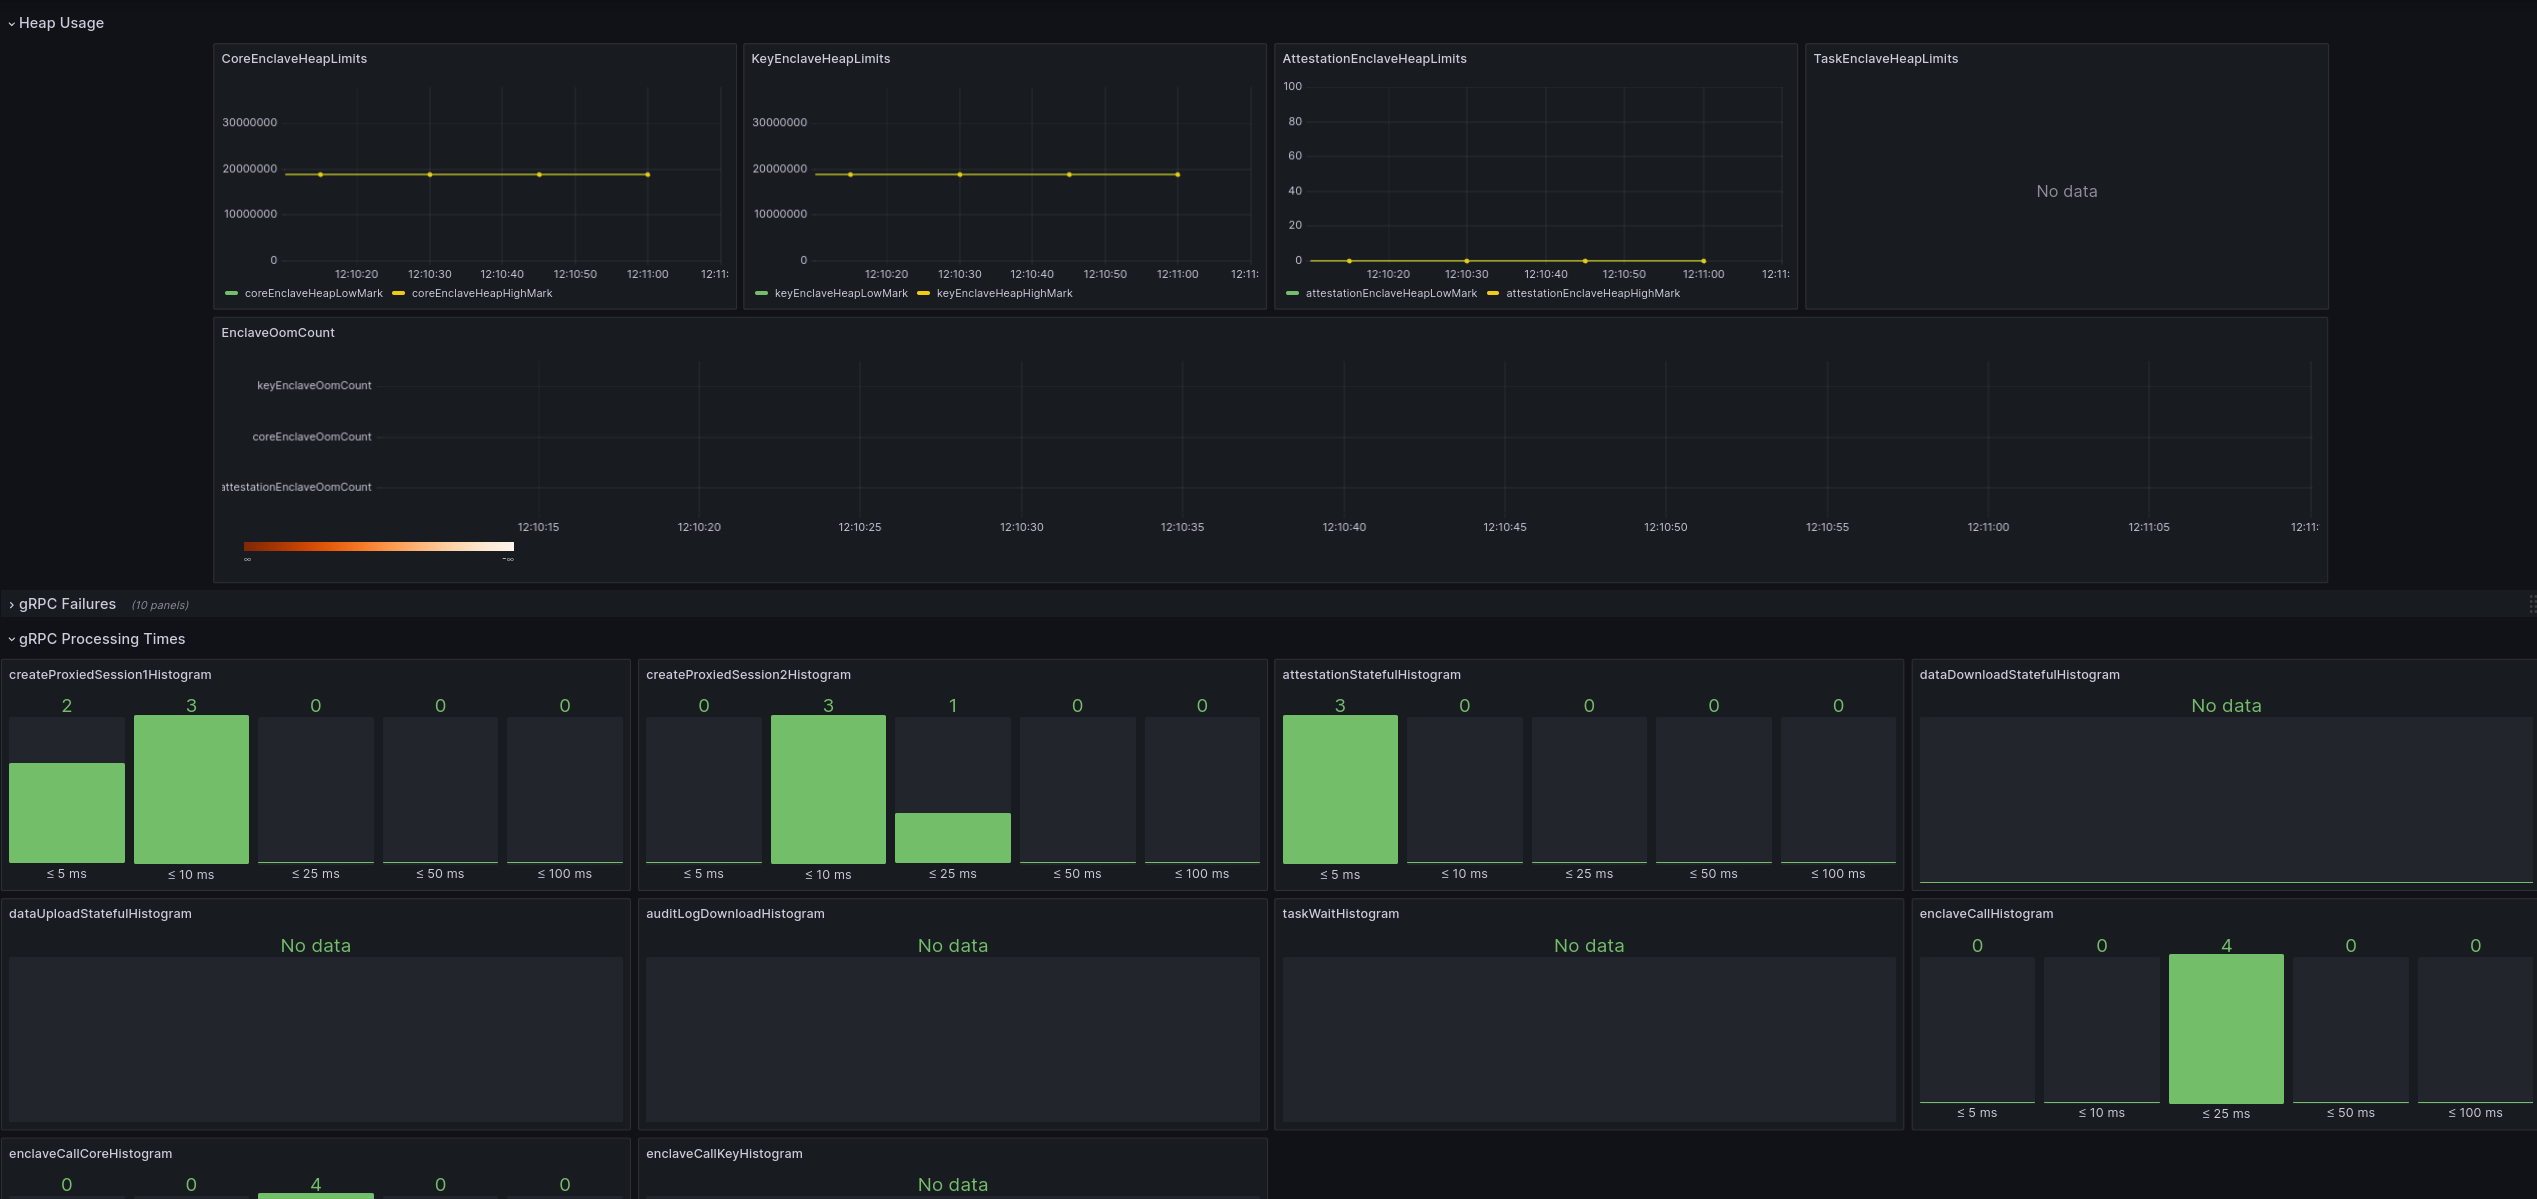This screenshot has height=1199, width=2537.
Task: Toggle keyEnclaveHeapLowMark series in legend
Action: tap(841, 294)
